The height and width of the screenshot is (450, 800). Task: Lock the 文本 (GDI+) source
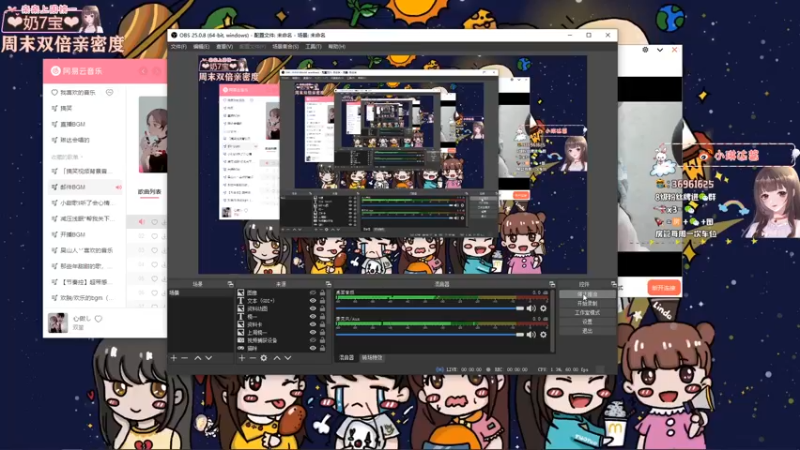coord(322,301)
